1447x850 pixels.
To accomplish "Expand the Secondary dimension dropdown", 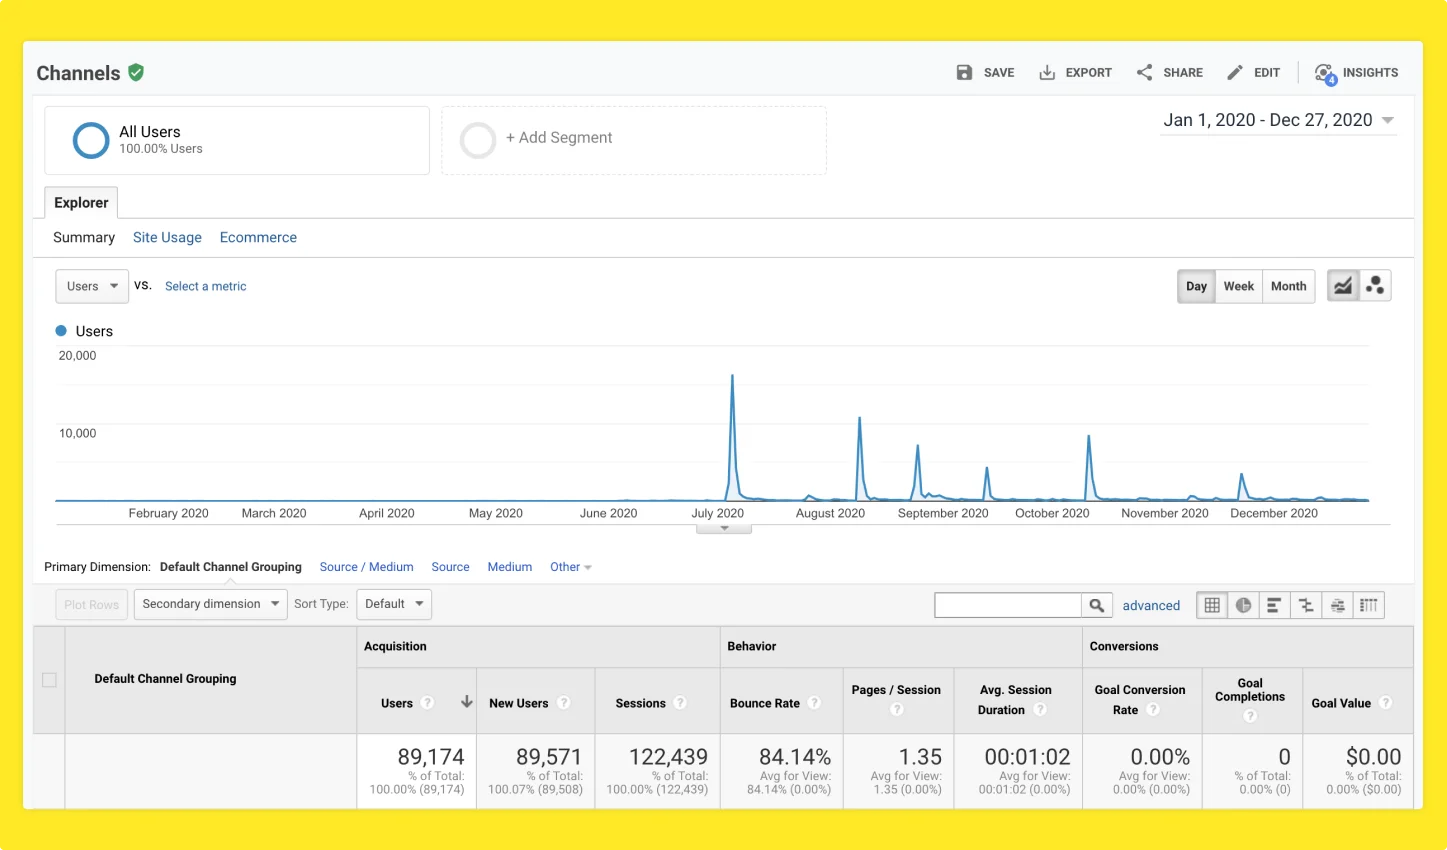I will pyautogui.click(x=210, y=604).
